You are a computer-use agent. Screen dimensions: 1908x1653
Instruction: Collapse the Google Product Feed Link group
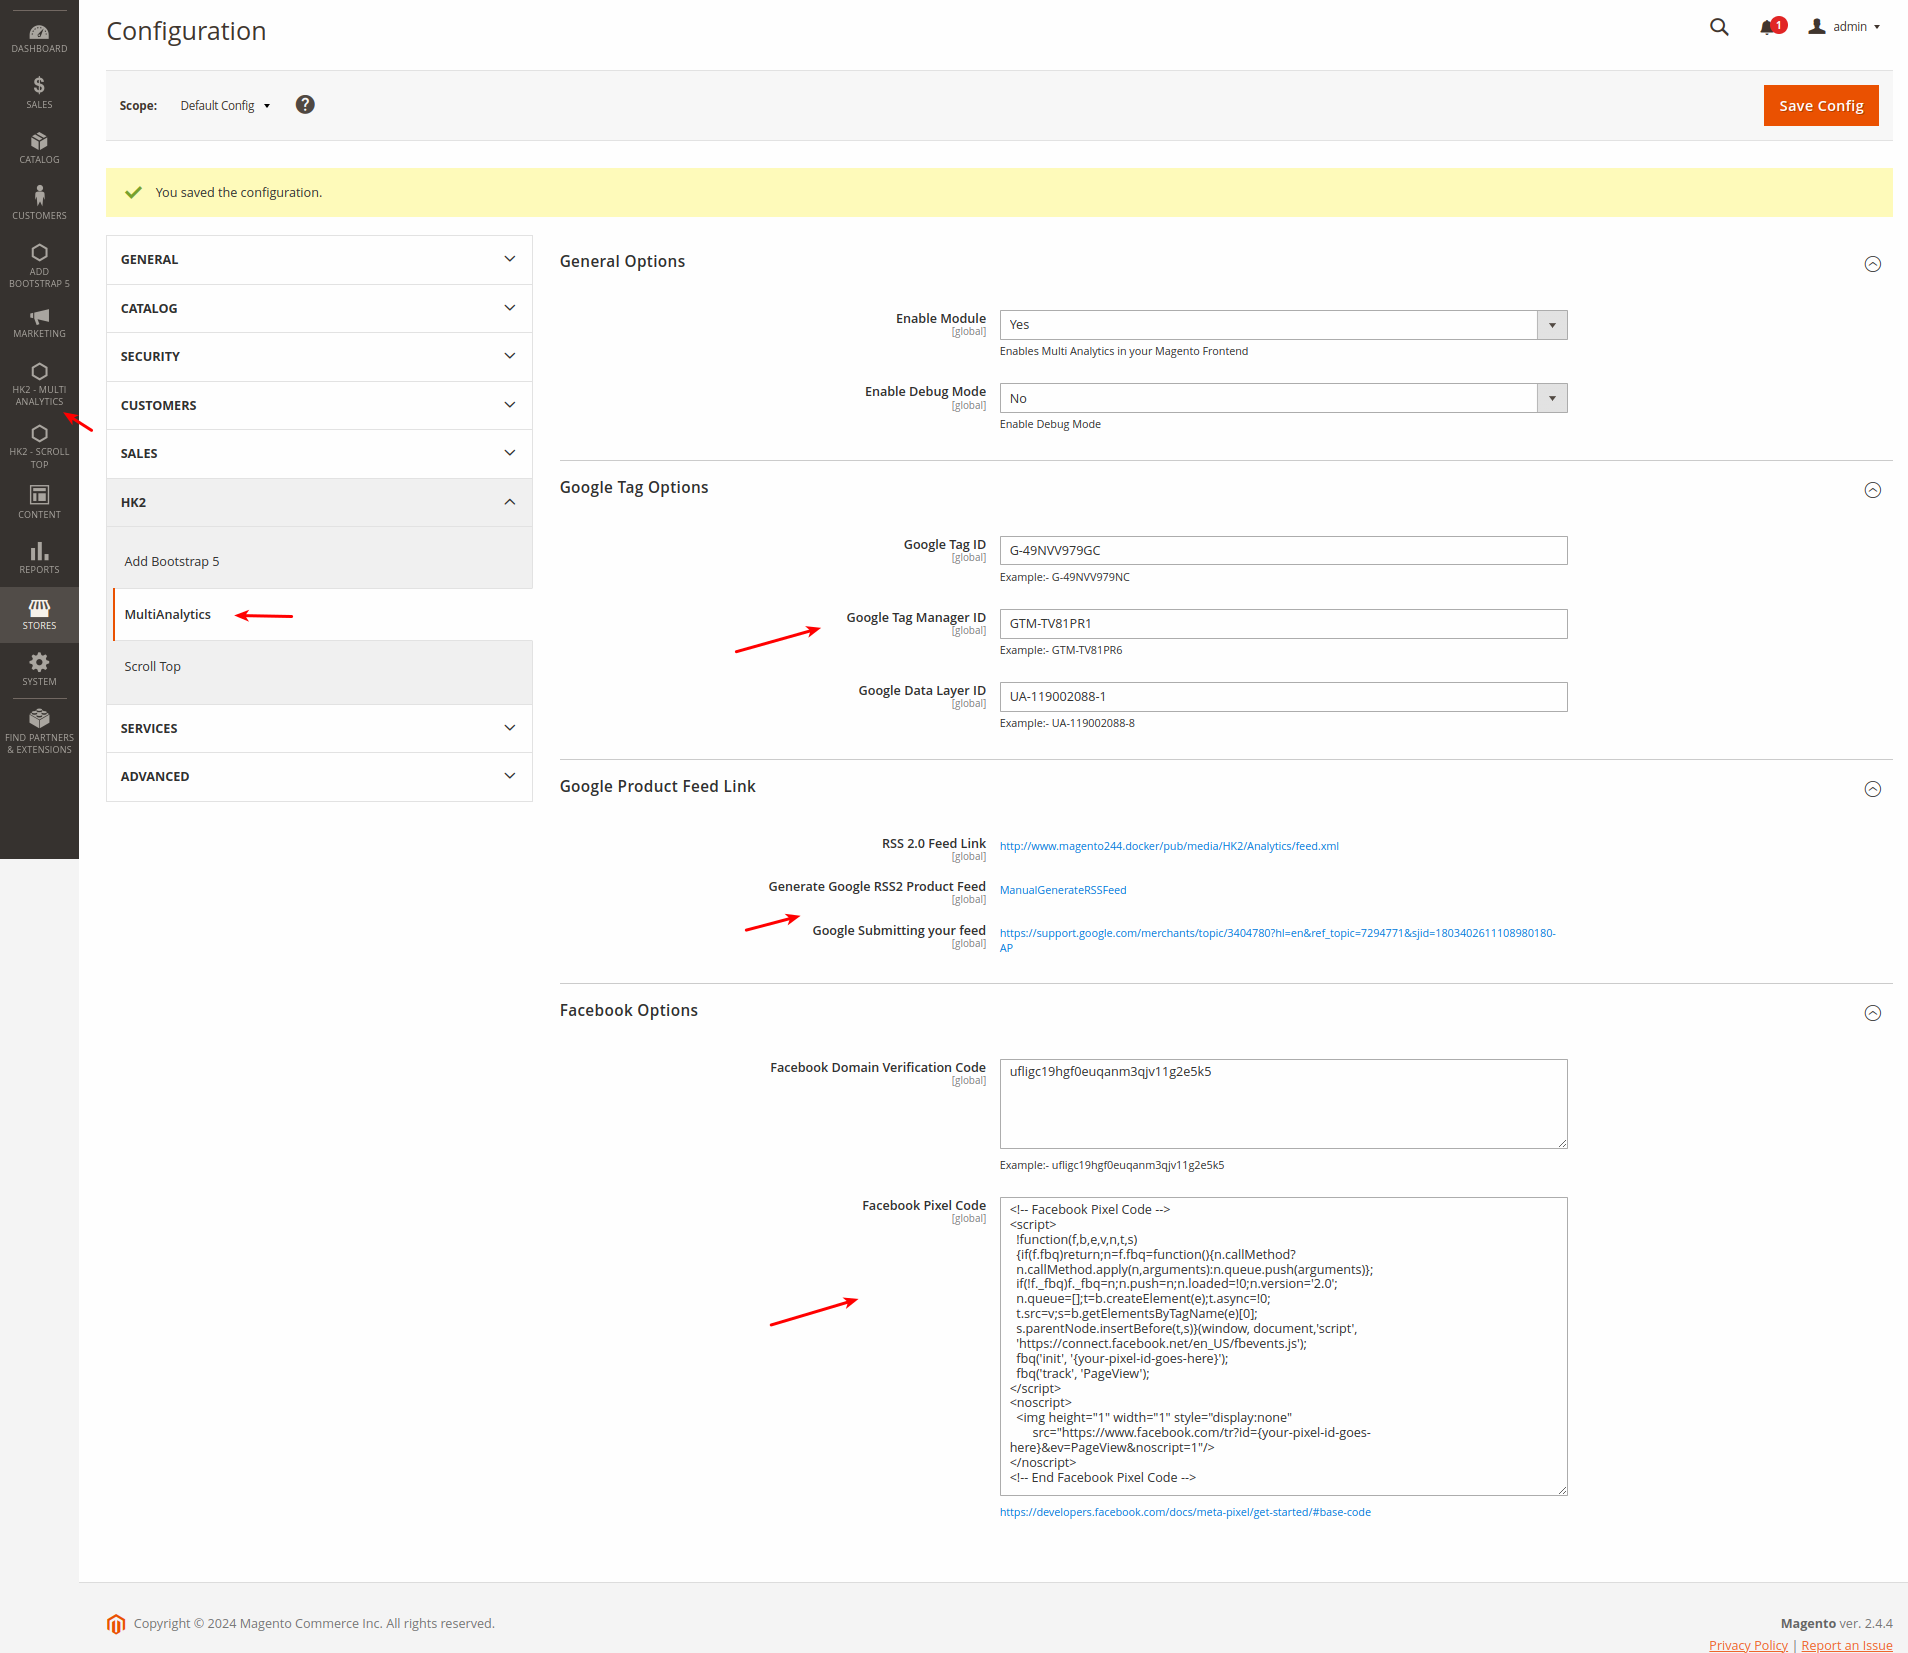point(1873,789)
